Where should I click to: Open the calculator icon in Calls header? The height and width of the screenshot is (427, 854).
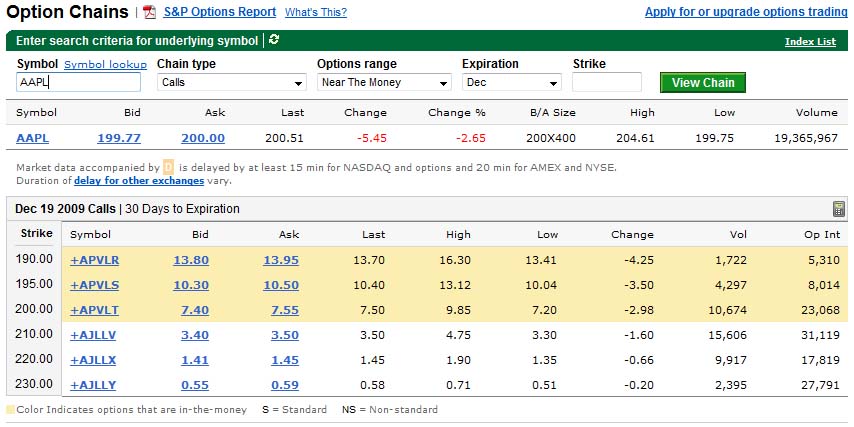[839, 209]
